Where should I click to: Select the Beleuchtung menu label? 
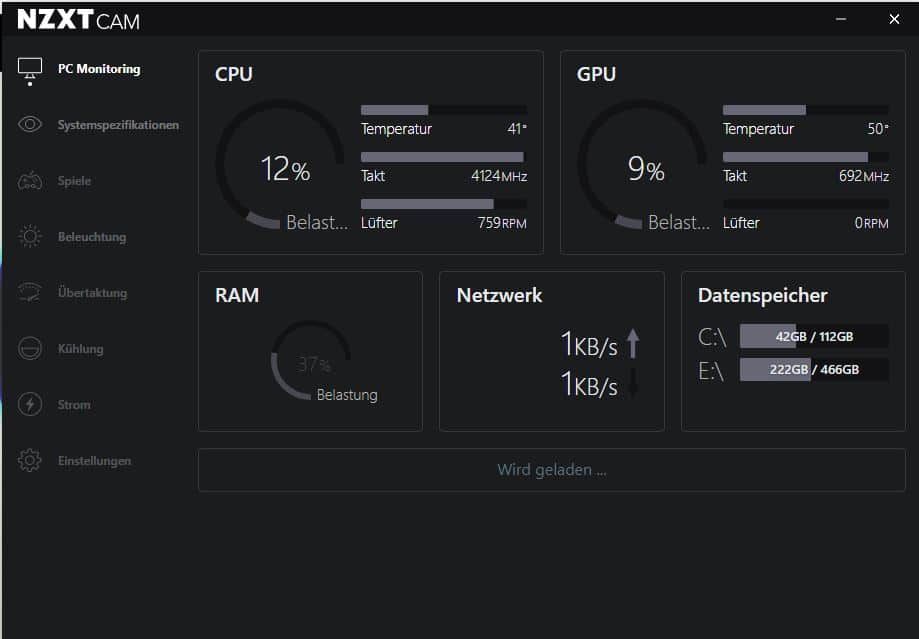[92, 237]
